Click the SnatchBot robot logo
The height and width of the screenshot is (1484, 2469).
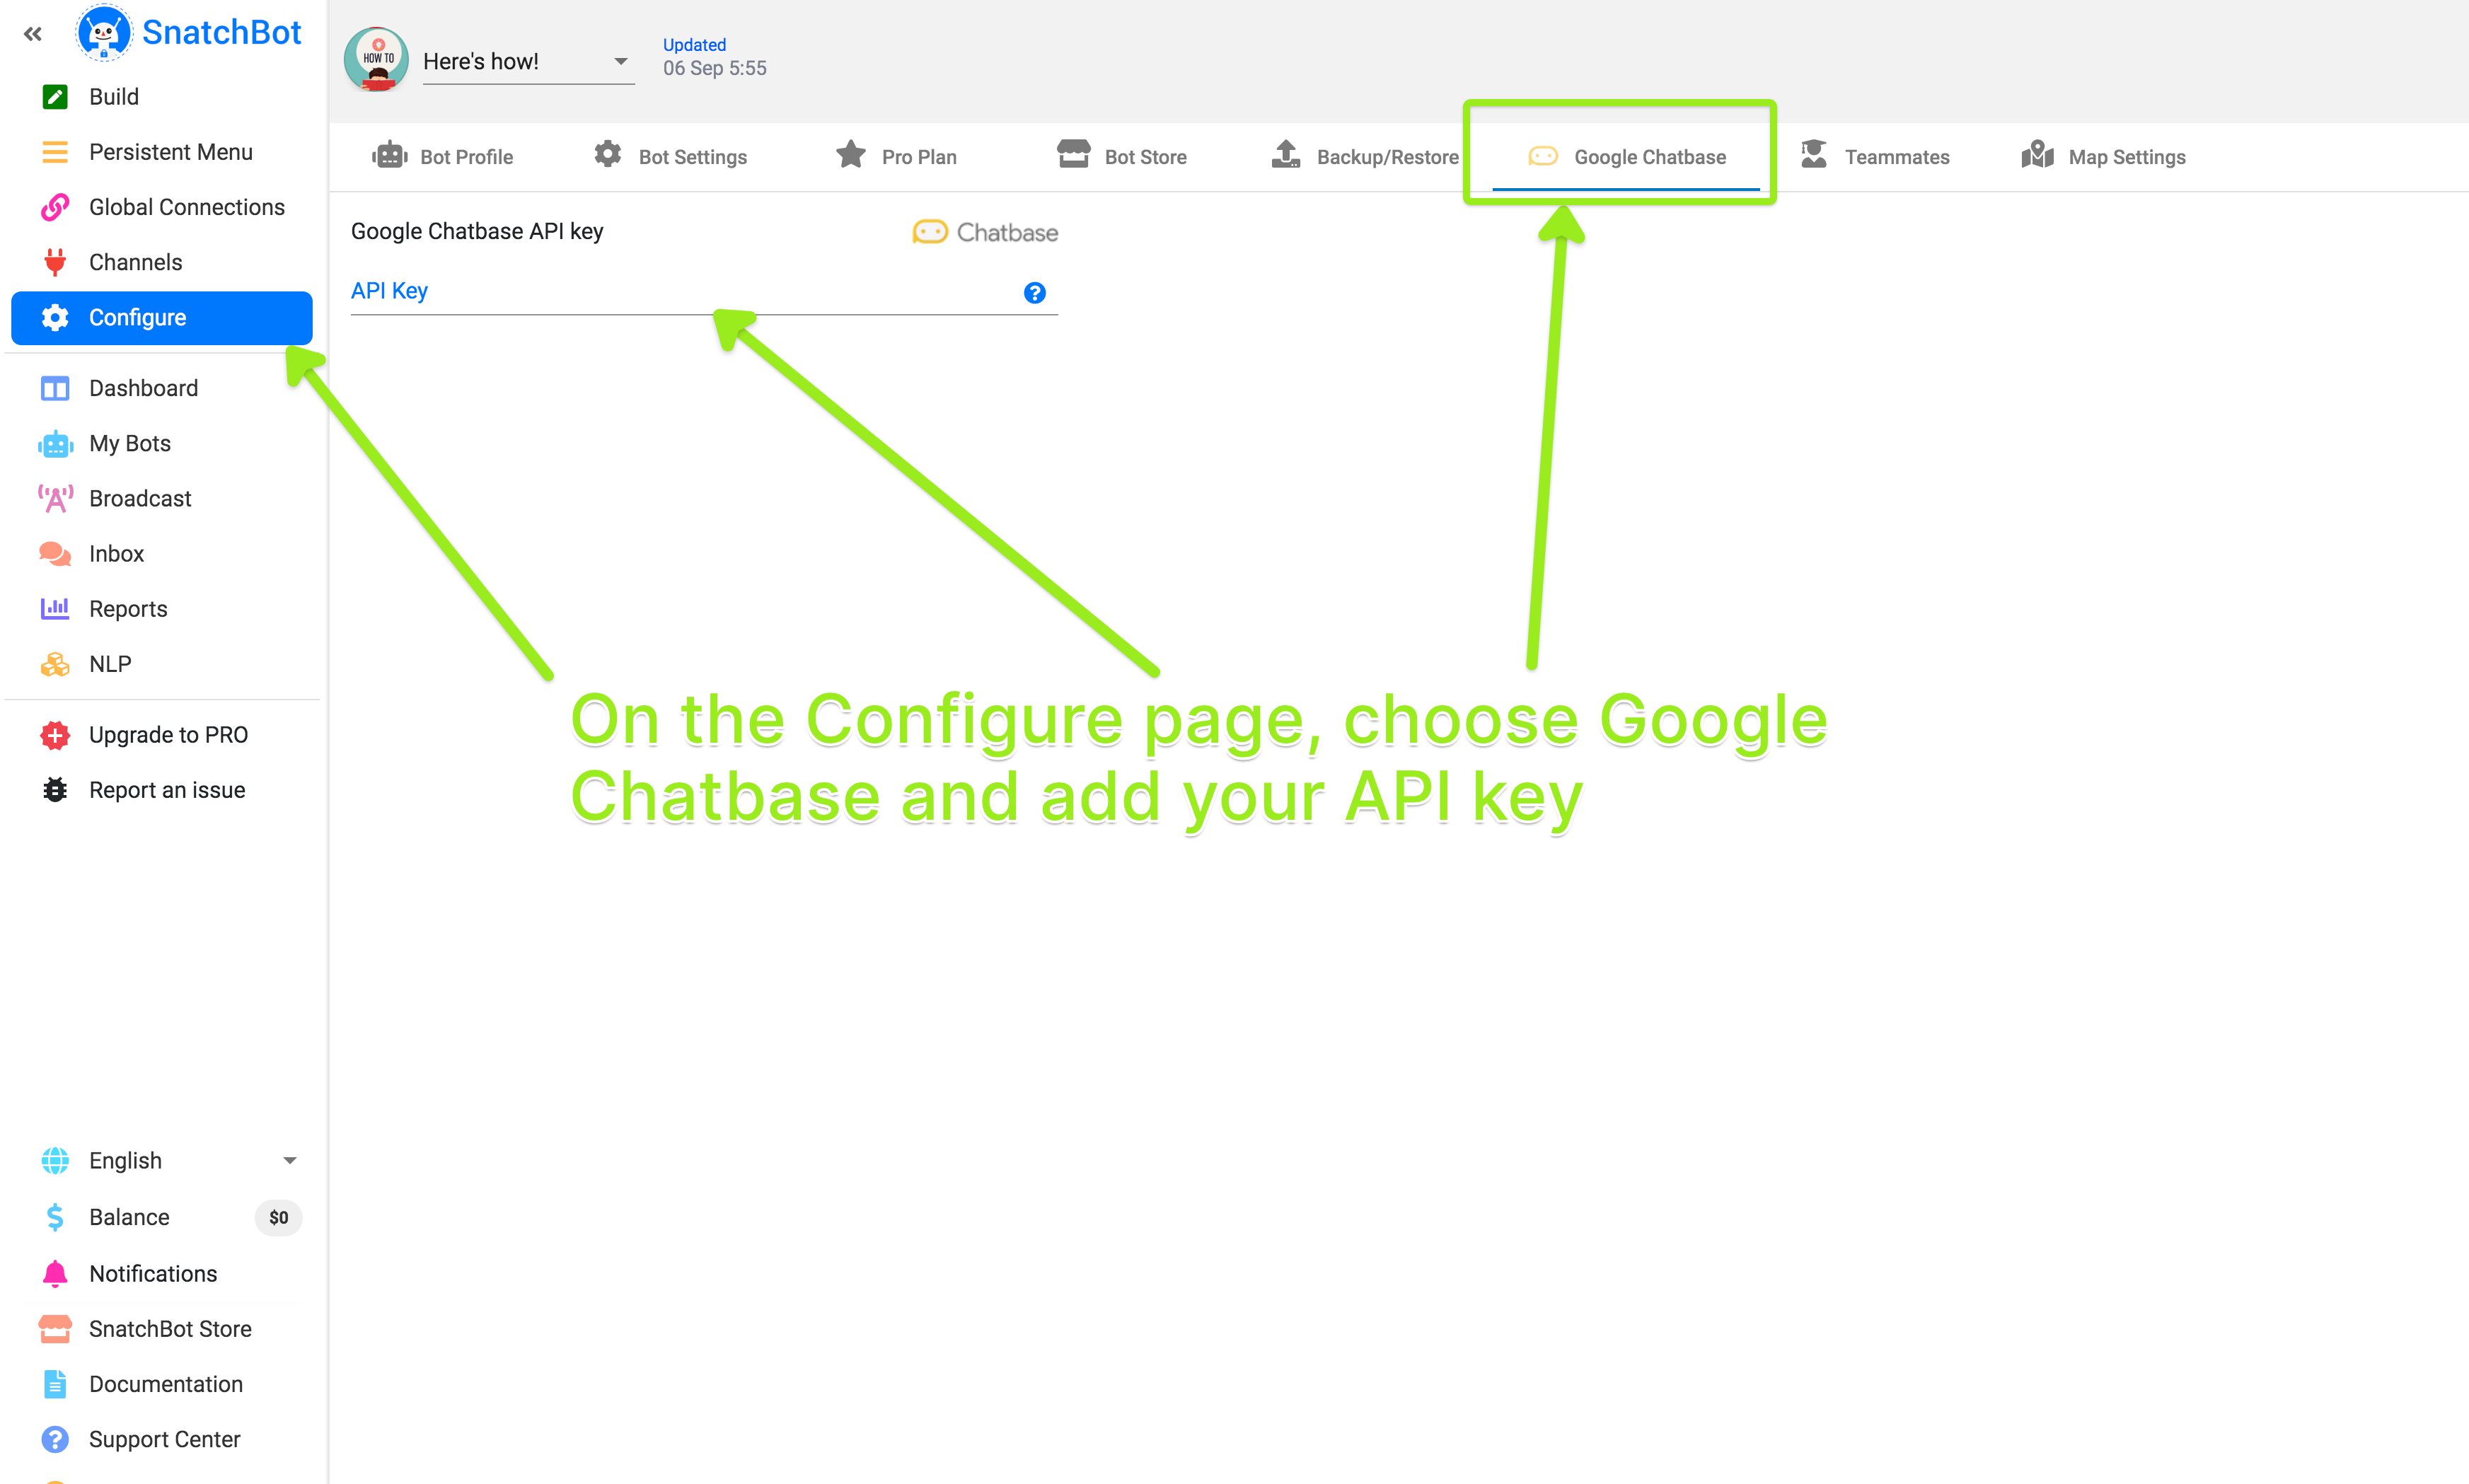point(104,33)
